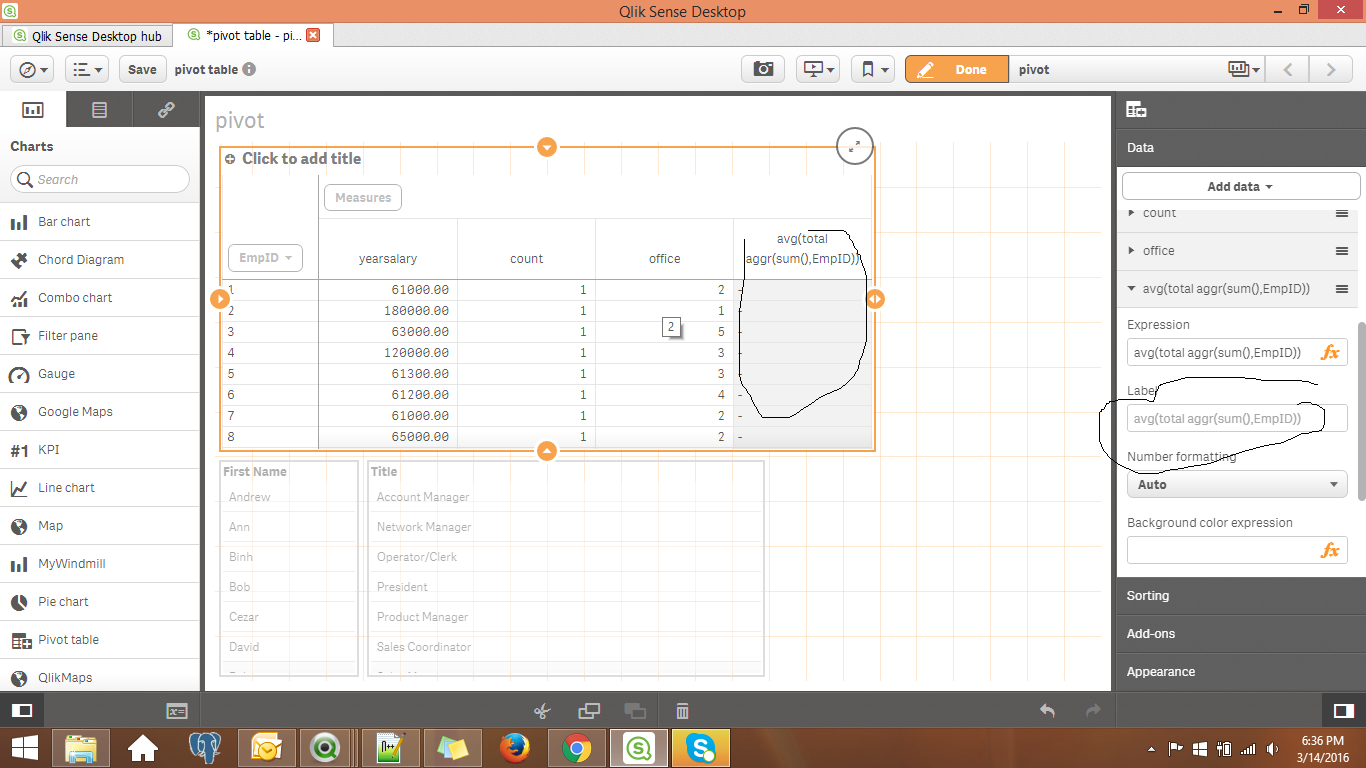This screenshot has width=1366, height=768.
Task: Click the Measures pill in pivot
Action: pos(363,197)
